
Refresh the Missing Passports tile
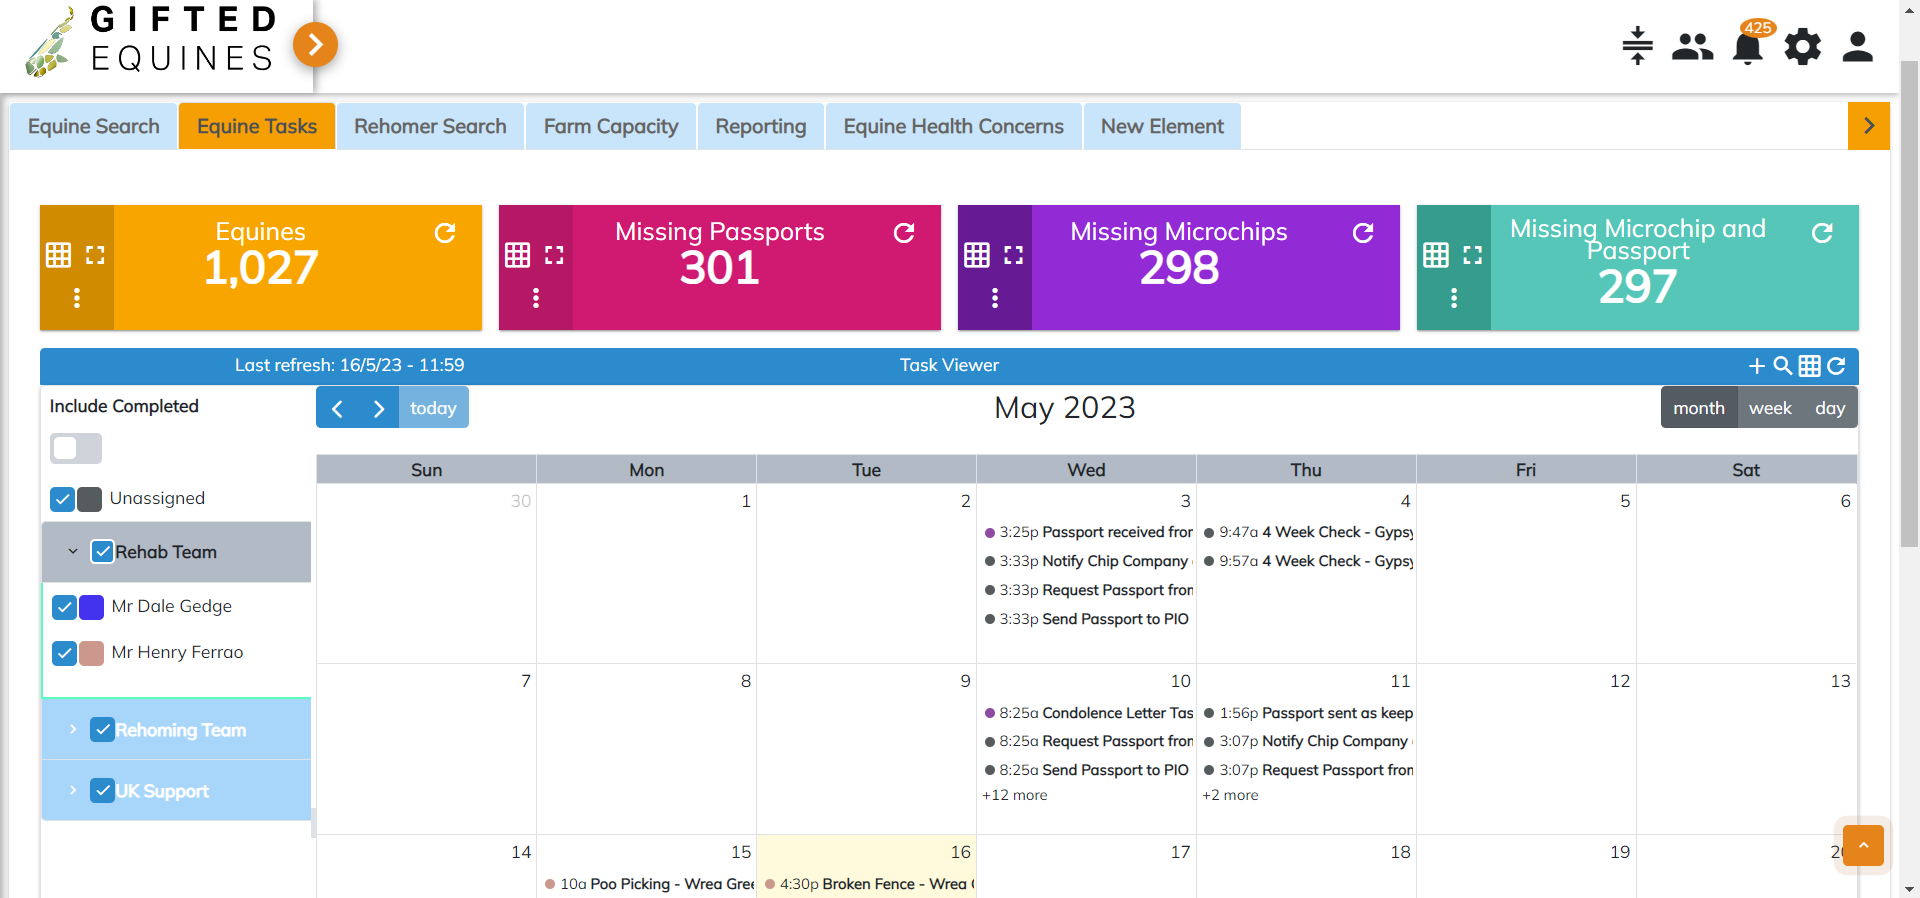click(x=904, y=233)
